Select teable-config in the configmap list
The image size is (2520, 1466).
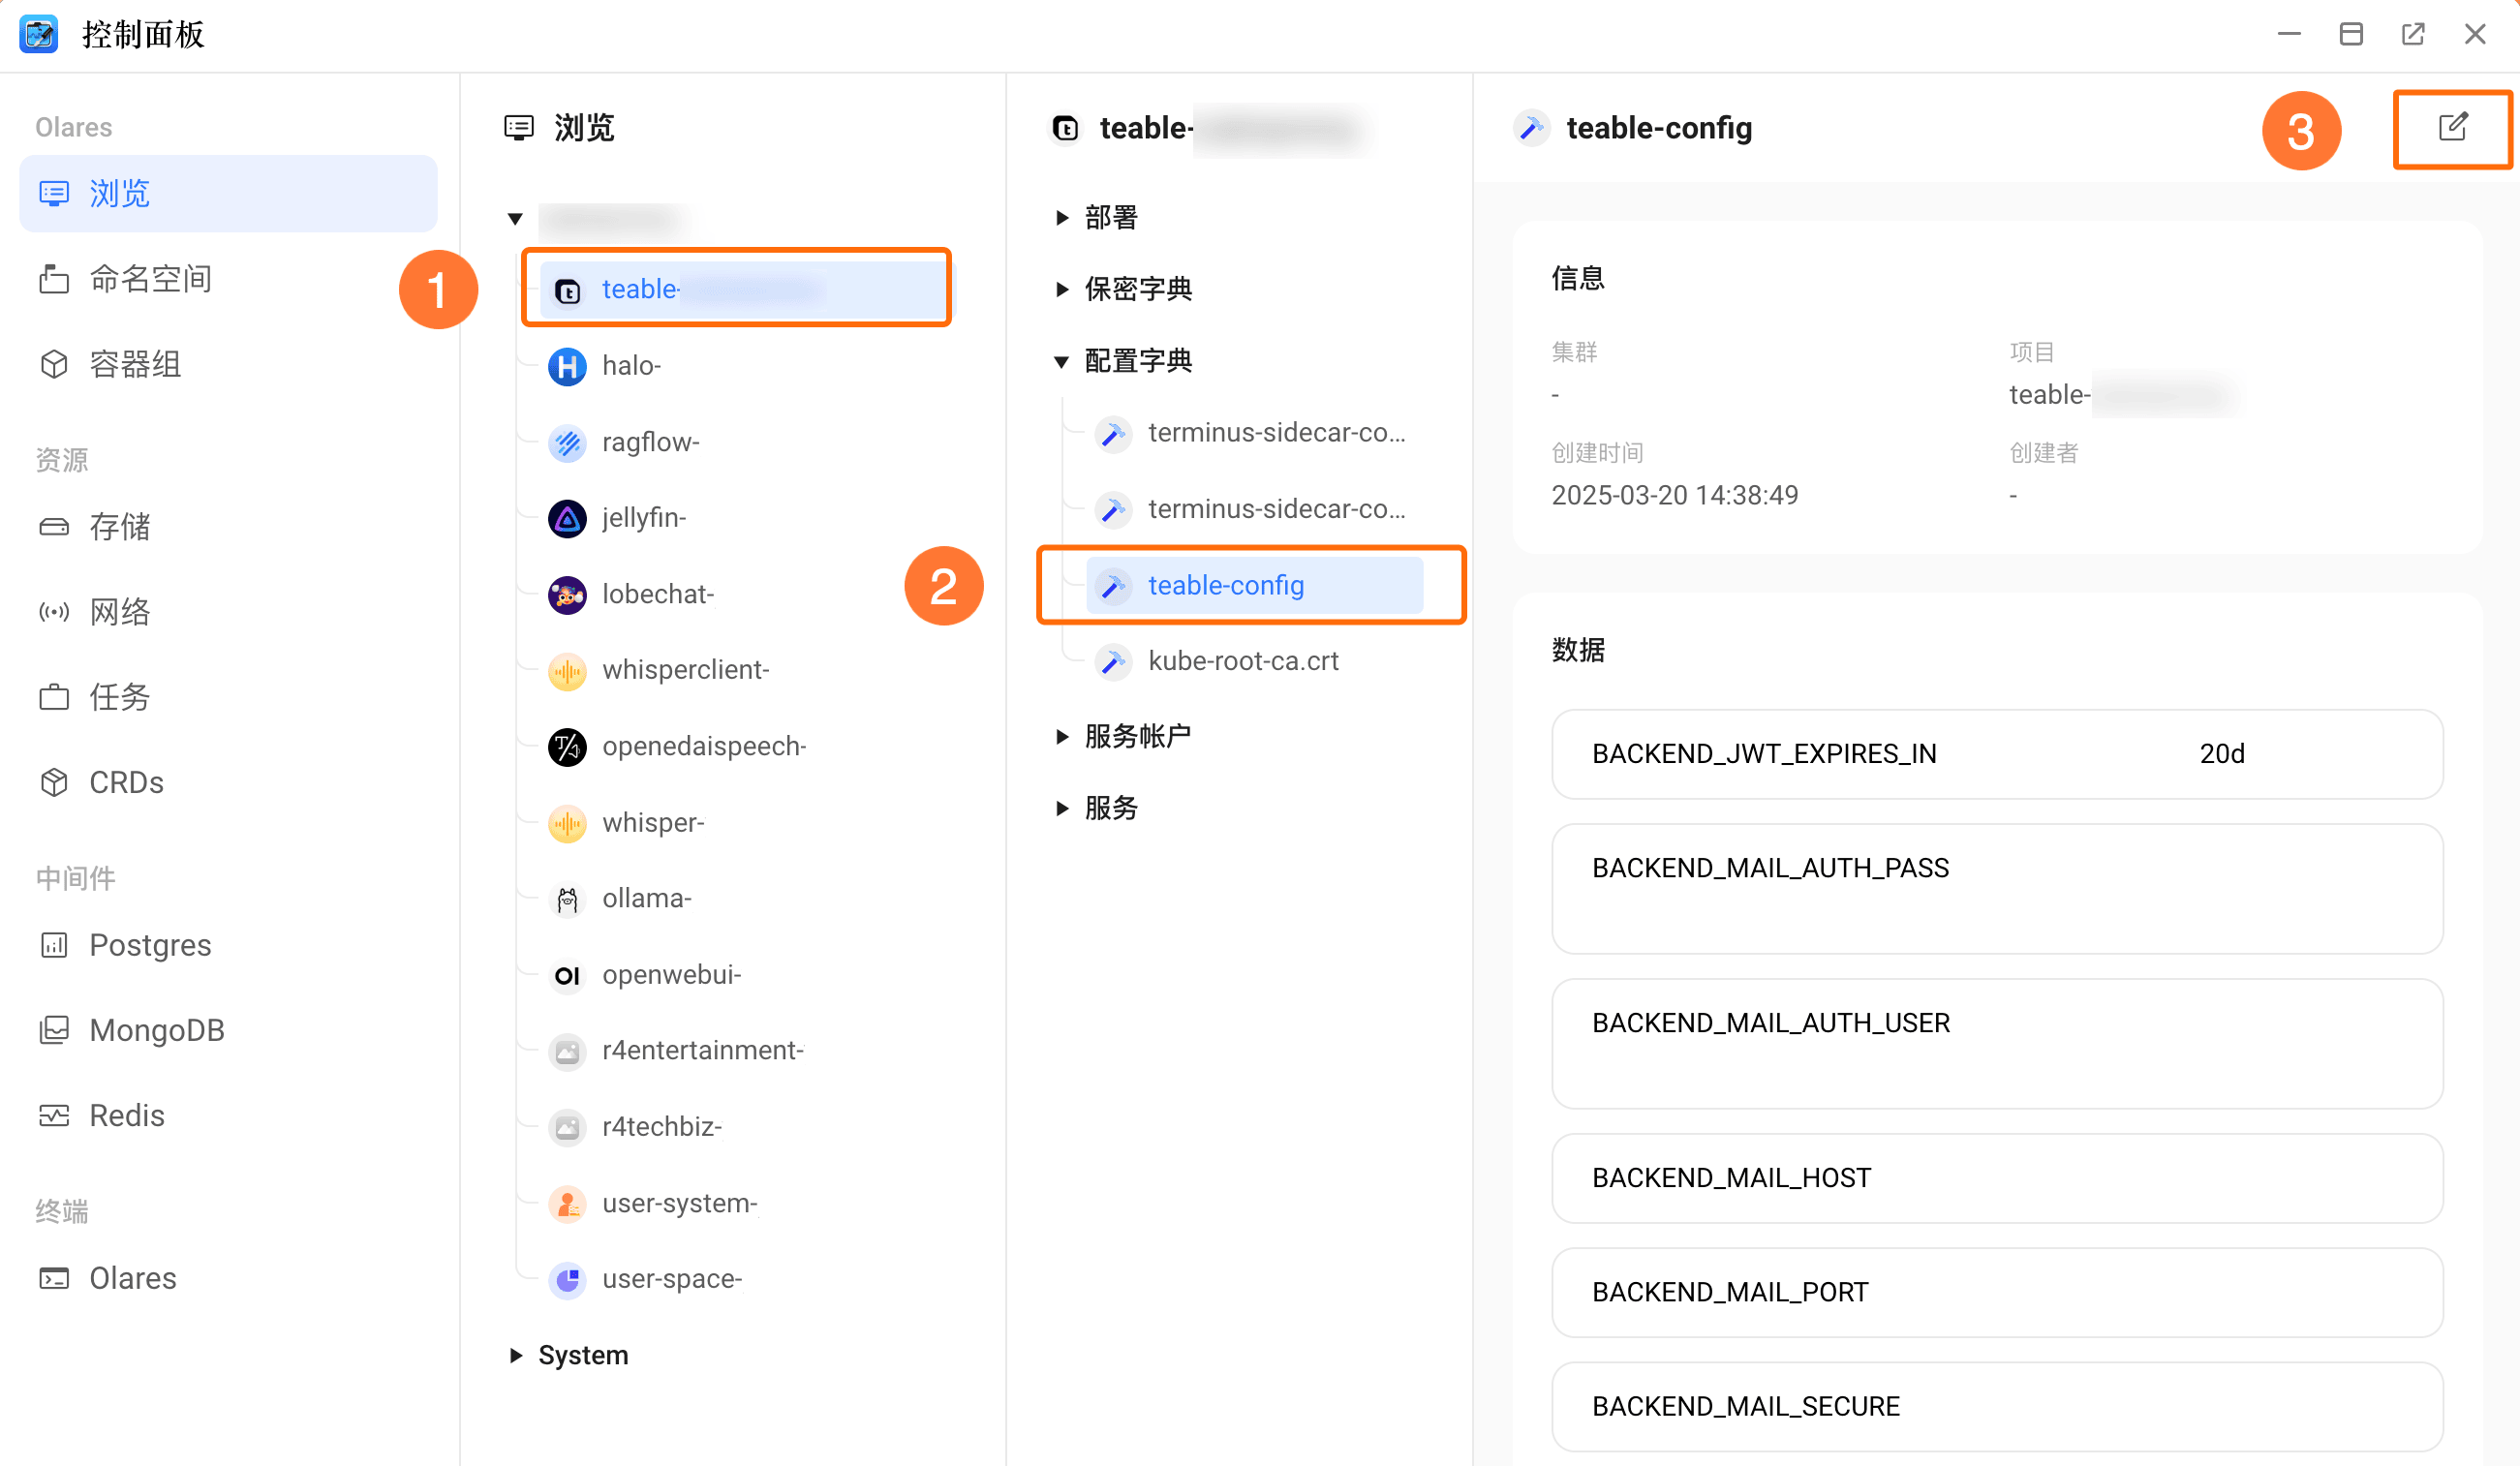click(1226, 585)
